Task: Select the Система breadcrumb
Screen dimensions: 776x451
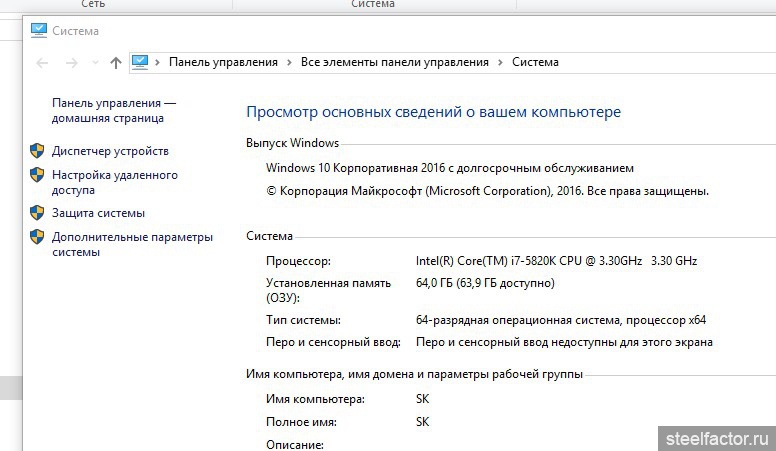Action: (535, 62)
